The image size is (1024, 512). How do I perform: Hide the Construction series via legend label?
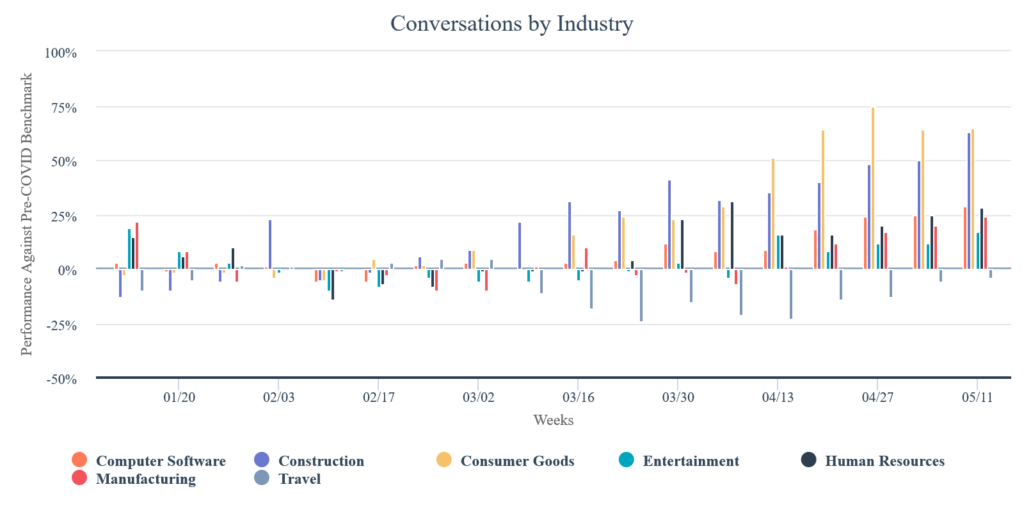[x=321, y=461]
